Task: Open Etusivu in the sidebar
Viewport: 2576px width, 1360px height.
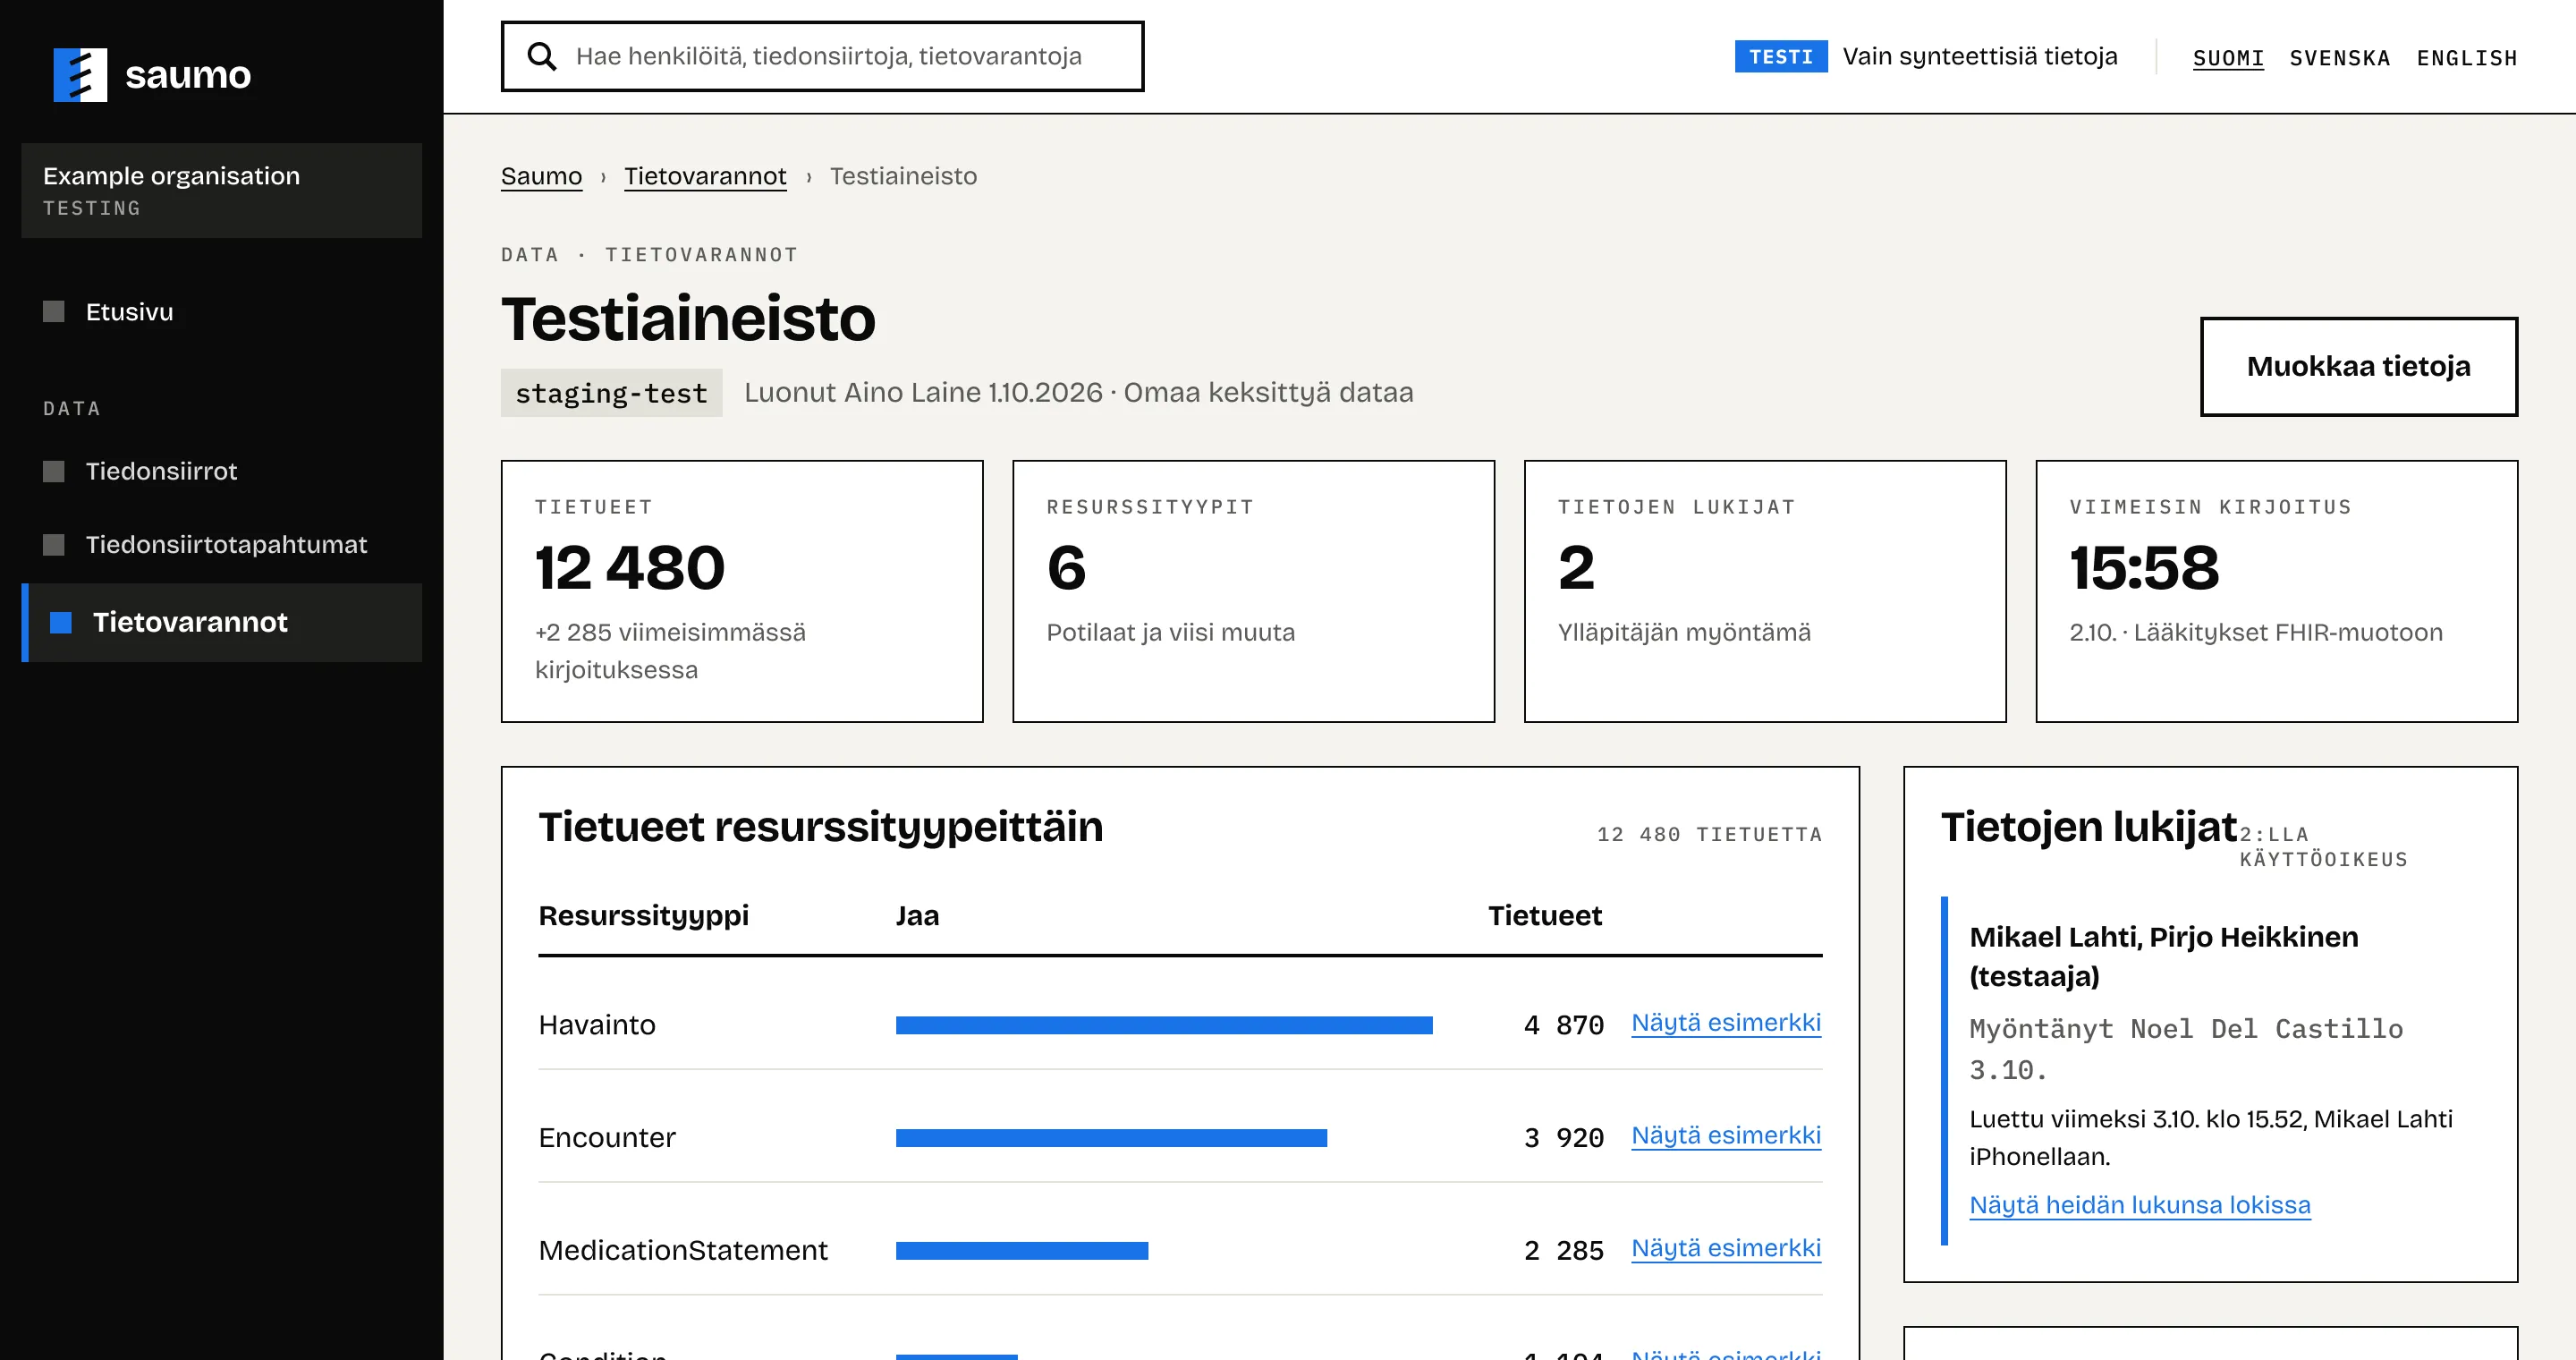Action: [x=222, y=312]
